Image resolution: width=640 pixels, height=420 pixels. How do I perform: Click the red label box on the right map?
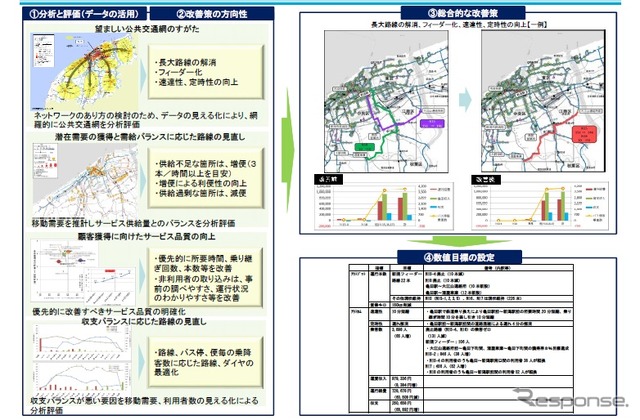coord(584,134)
